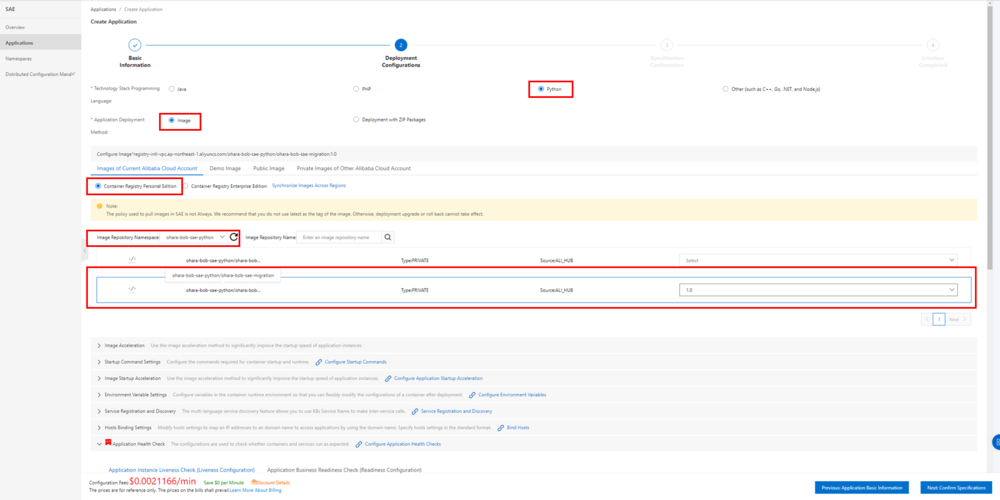Select Container Registry Enterprise Edition
1000x500 pixels.
[x=185, y=186]
